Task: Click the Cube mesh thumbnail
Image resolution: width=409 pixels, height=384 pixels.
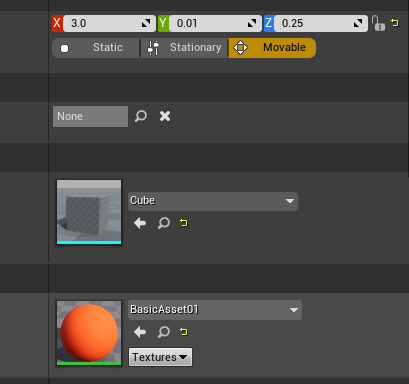Action: point(89,212)
